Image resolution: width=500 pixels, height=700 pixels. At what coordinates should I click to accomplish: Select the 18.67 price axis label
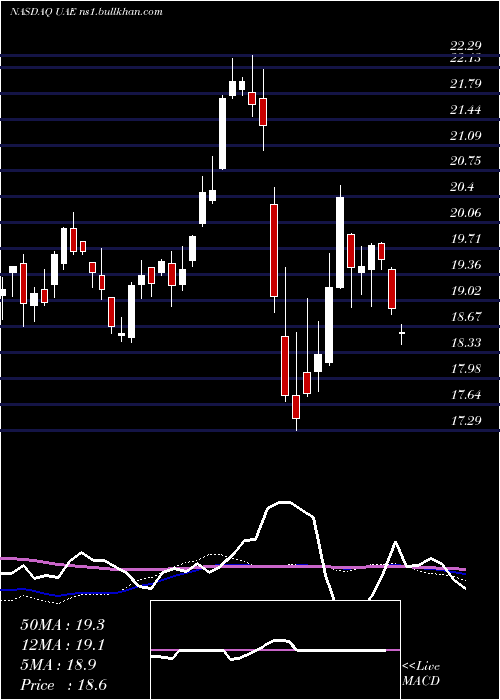point(466,317)
